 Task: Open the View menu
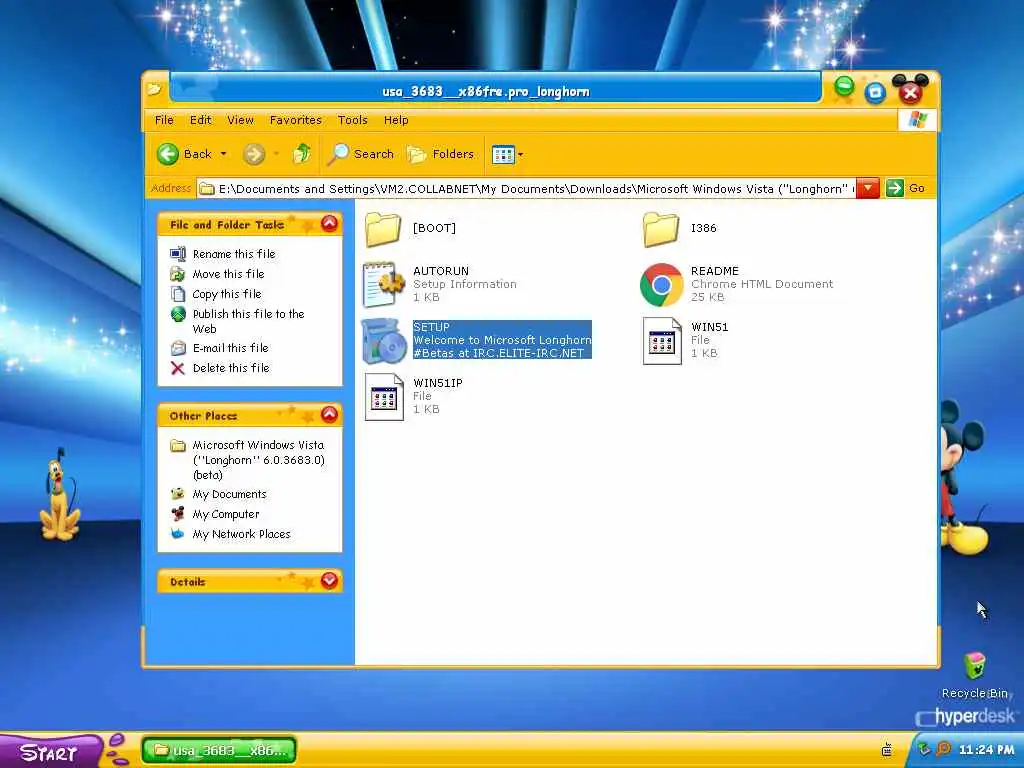[240, 120]
